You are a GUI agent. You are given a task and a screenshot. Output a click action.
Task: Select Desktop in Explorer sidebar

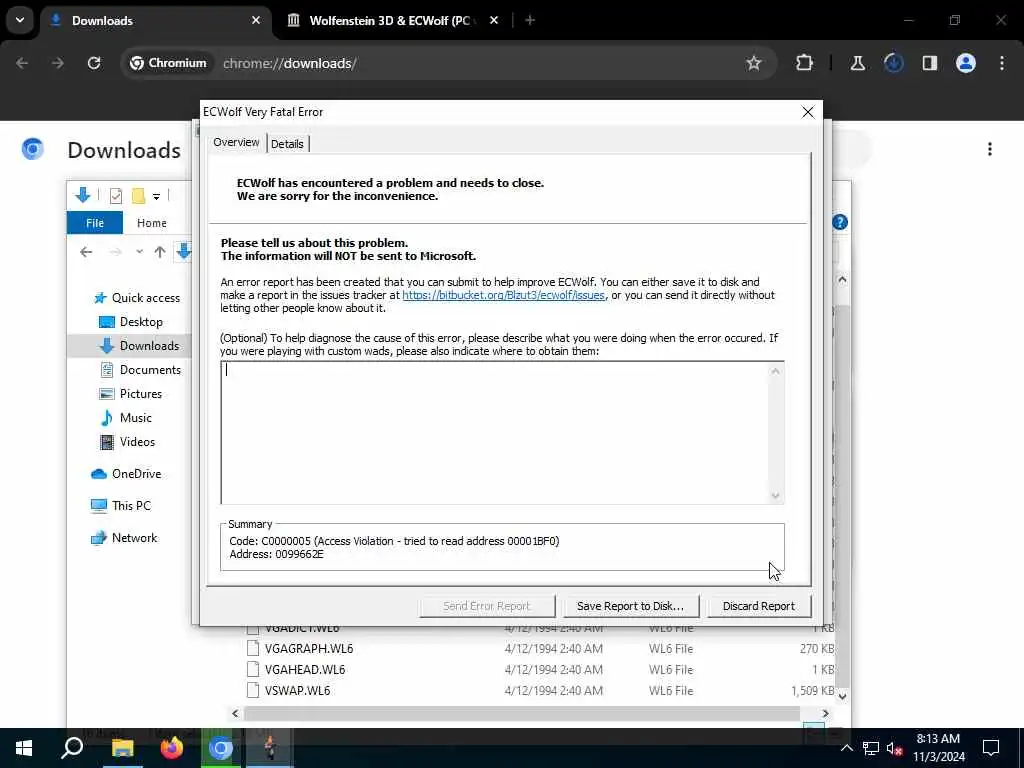[131, 322]
